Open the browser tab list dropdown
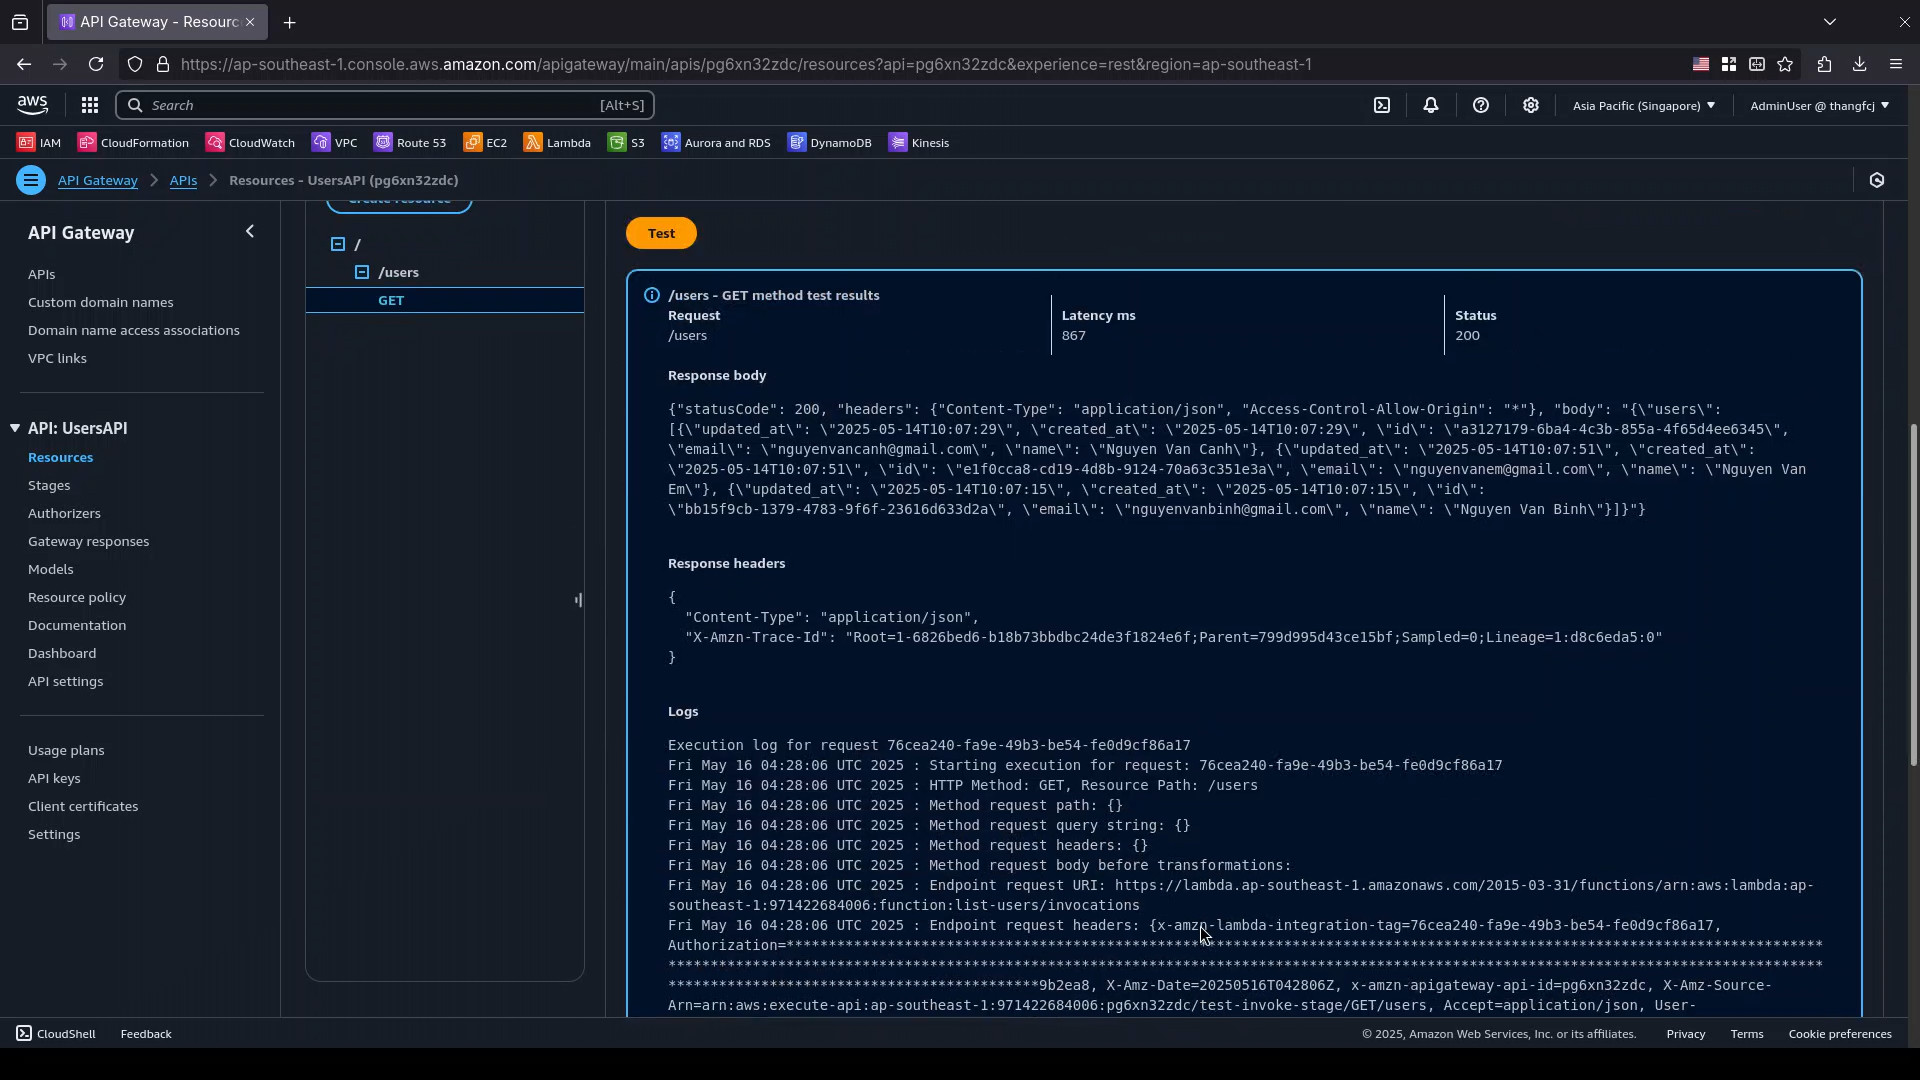1920x1080 pixels. pyautogui.click(x=1830, y=22)
